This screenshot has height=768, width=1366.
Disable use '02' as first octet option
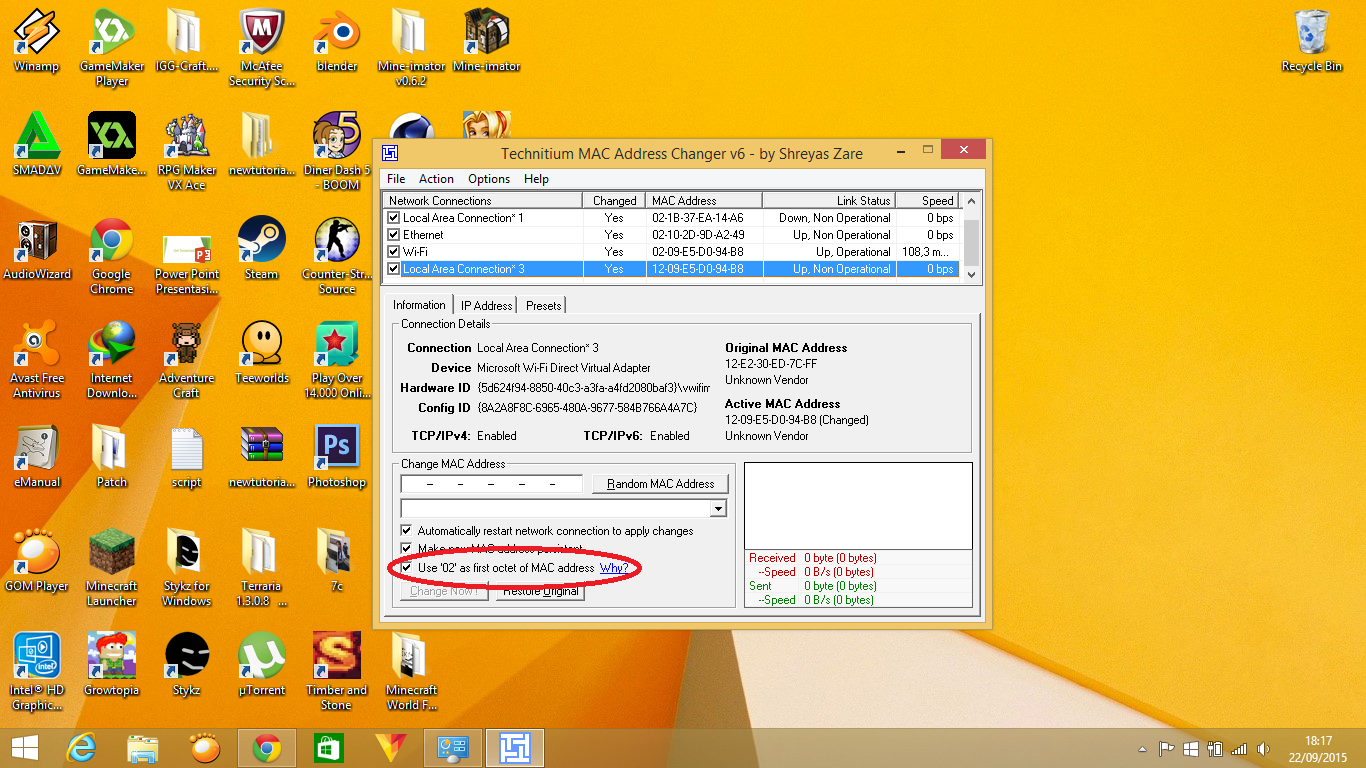point(406,568)
